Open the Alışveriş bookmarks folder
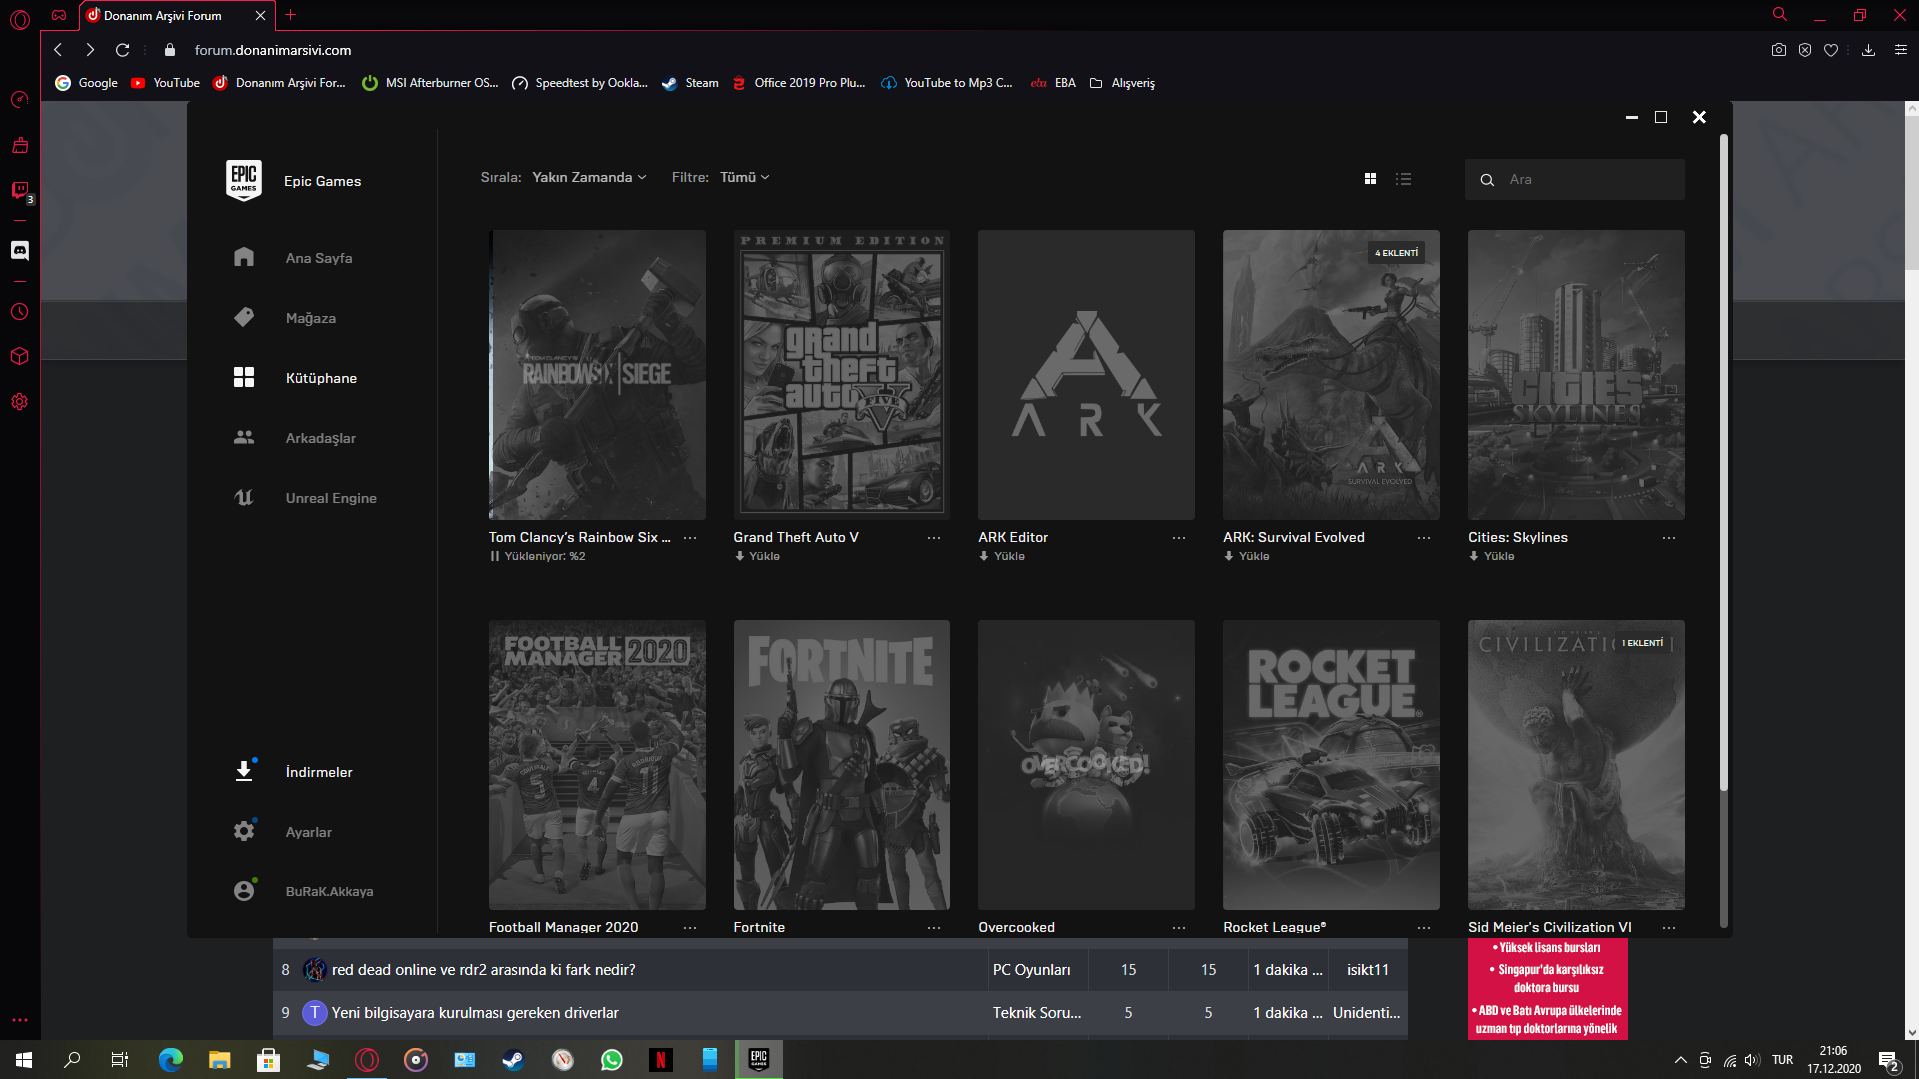Viewport: 1919px width, 1079px height. point(1122,83)
